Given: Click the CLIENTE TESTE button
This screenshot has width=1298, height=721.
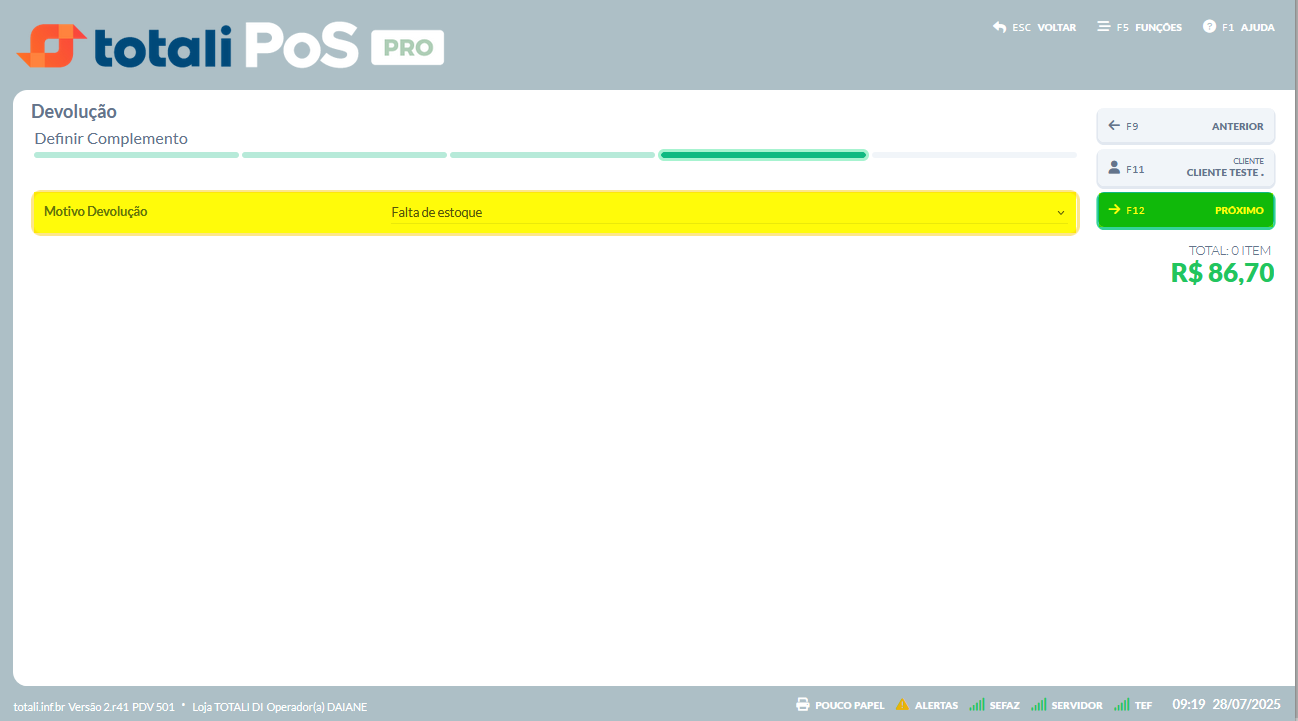Looking at the screenshot, I should click(1186, 168).
